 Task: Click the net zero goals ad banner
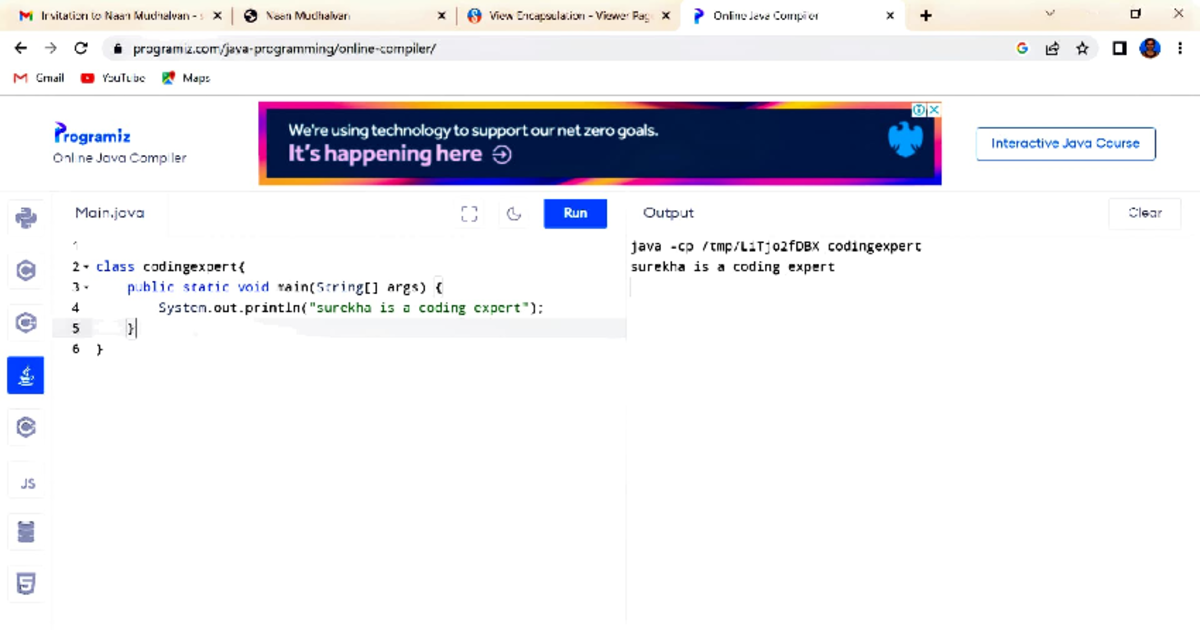pos(599,143)
